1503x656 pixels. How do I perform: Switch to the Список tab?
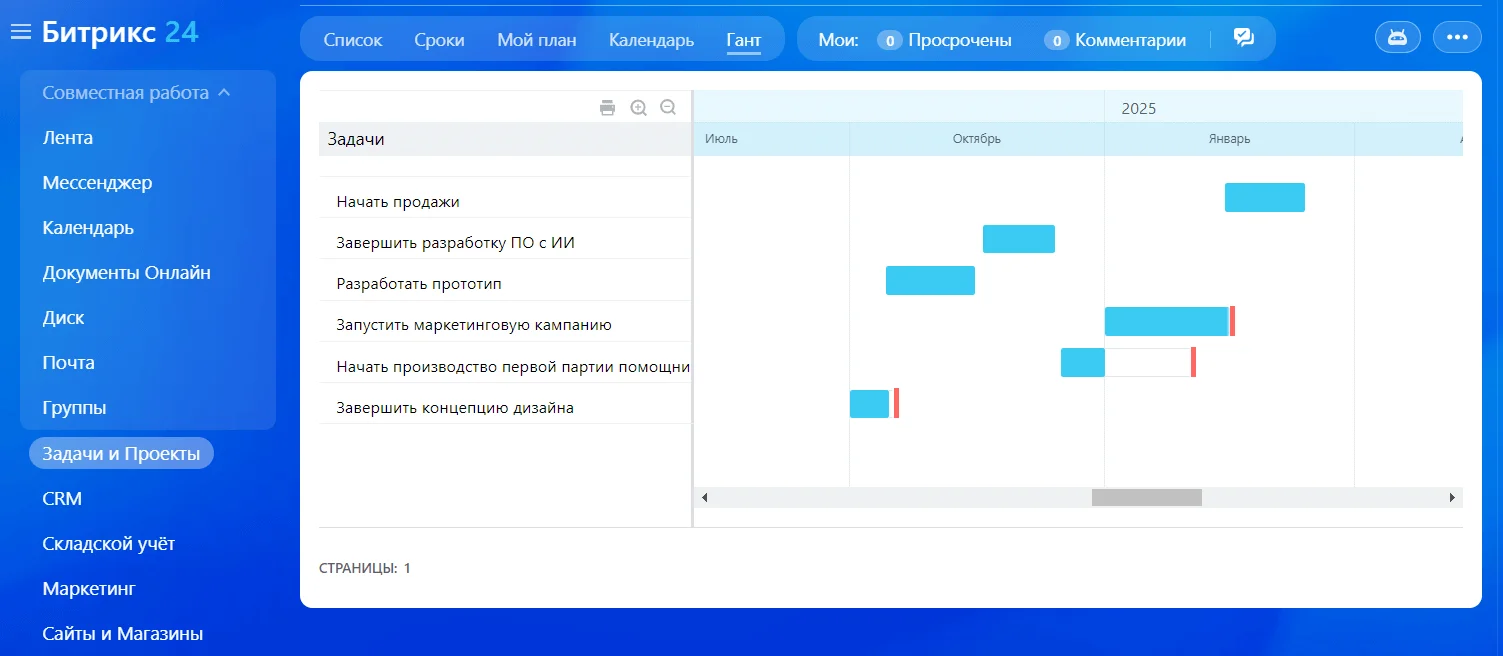[x=353, y=40]
